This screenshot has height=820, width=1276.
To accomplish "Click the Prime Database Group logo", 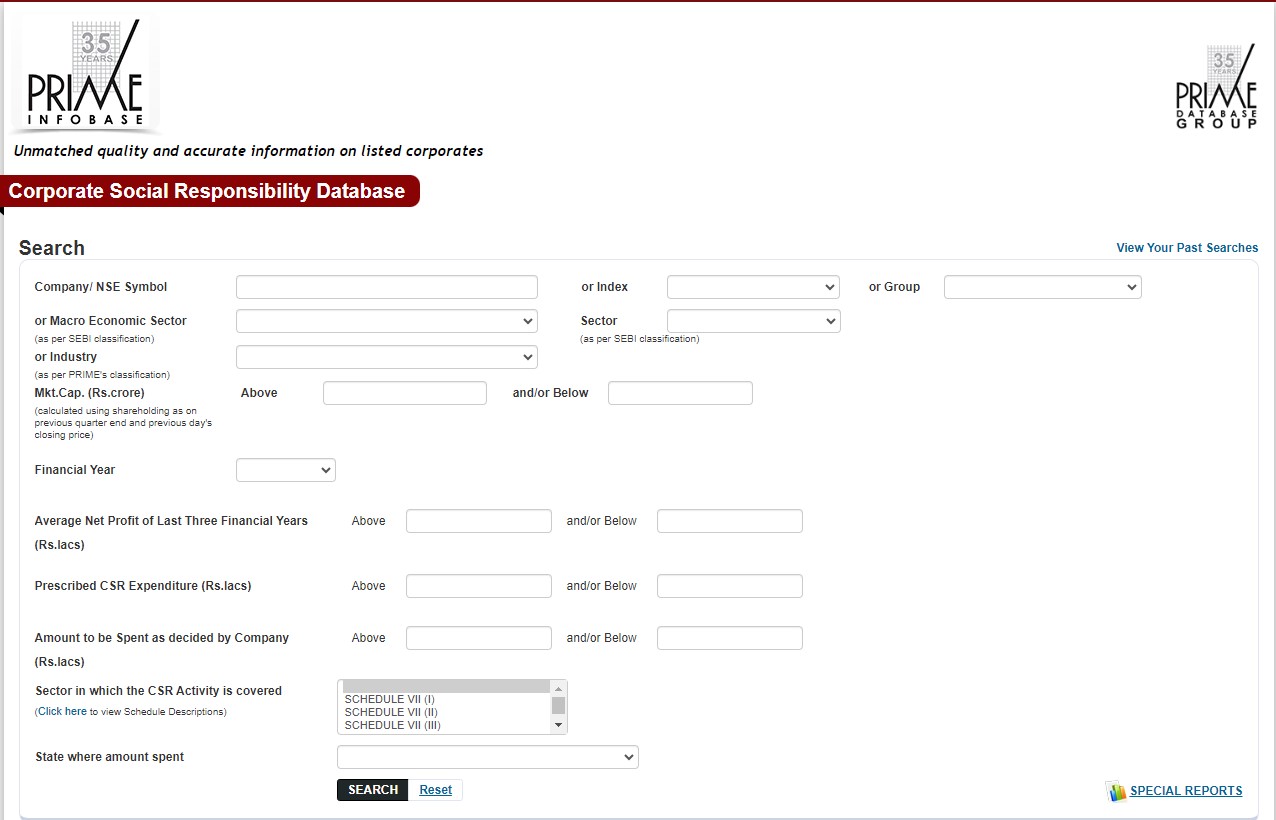I will (1216, 88).
